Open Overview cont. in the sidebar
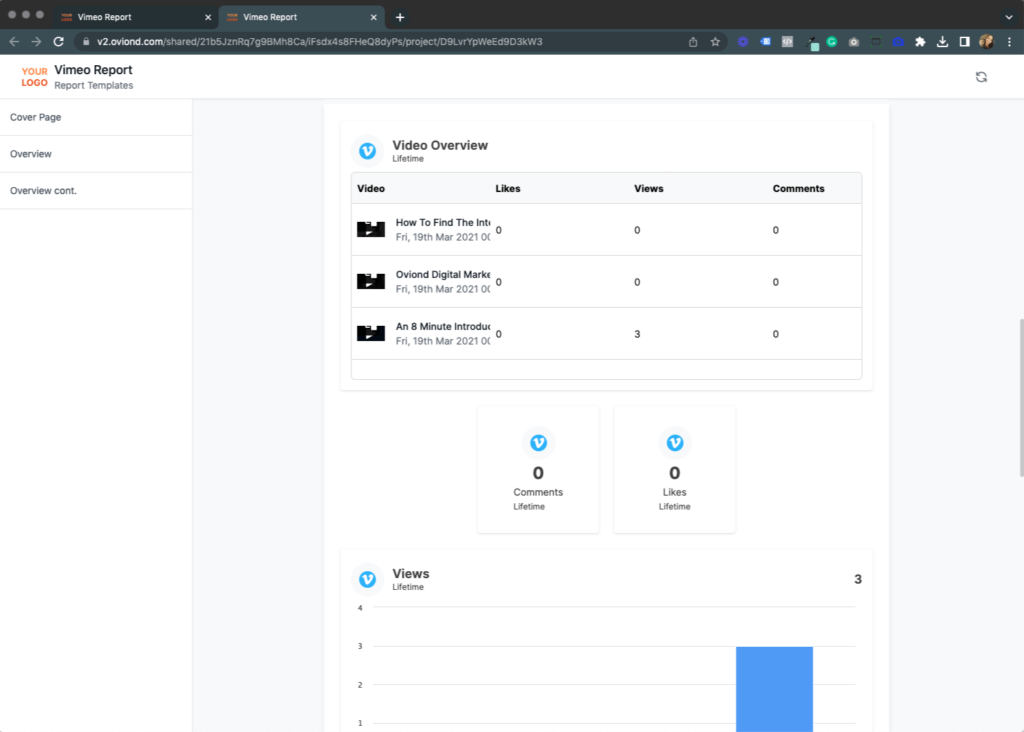The height and width of the screenshot is (732, 1024). [x=96, y=191]
